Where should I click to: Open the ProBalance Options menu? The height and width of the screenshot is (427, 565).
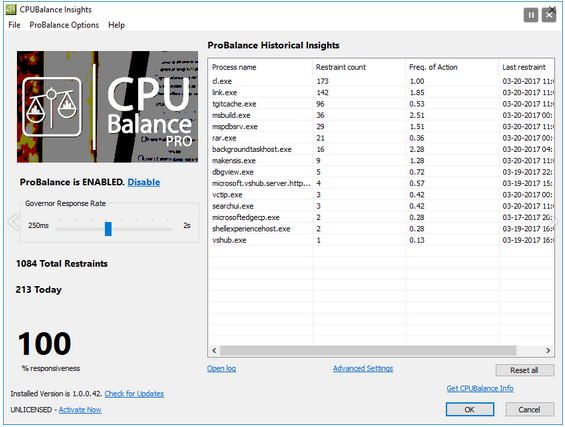[x=64, y=25]
